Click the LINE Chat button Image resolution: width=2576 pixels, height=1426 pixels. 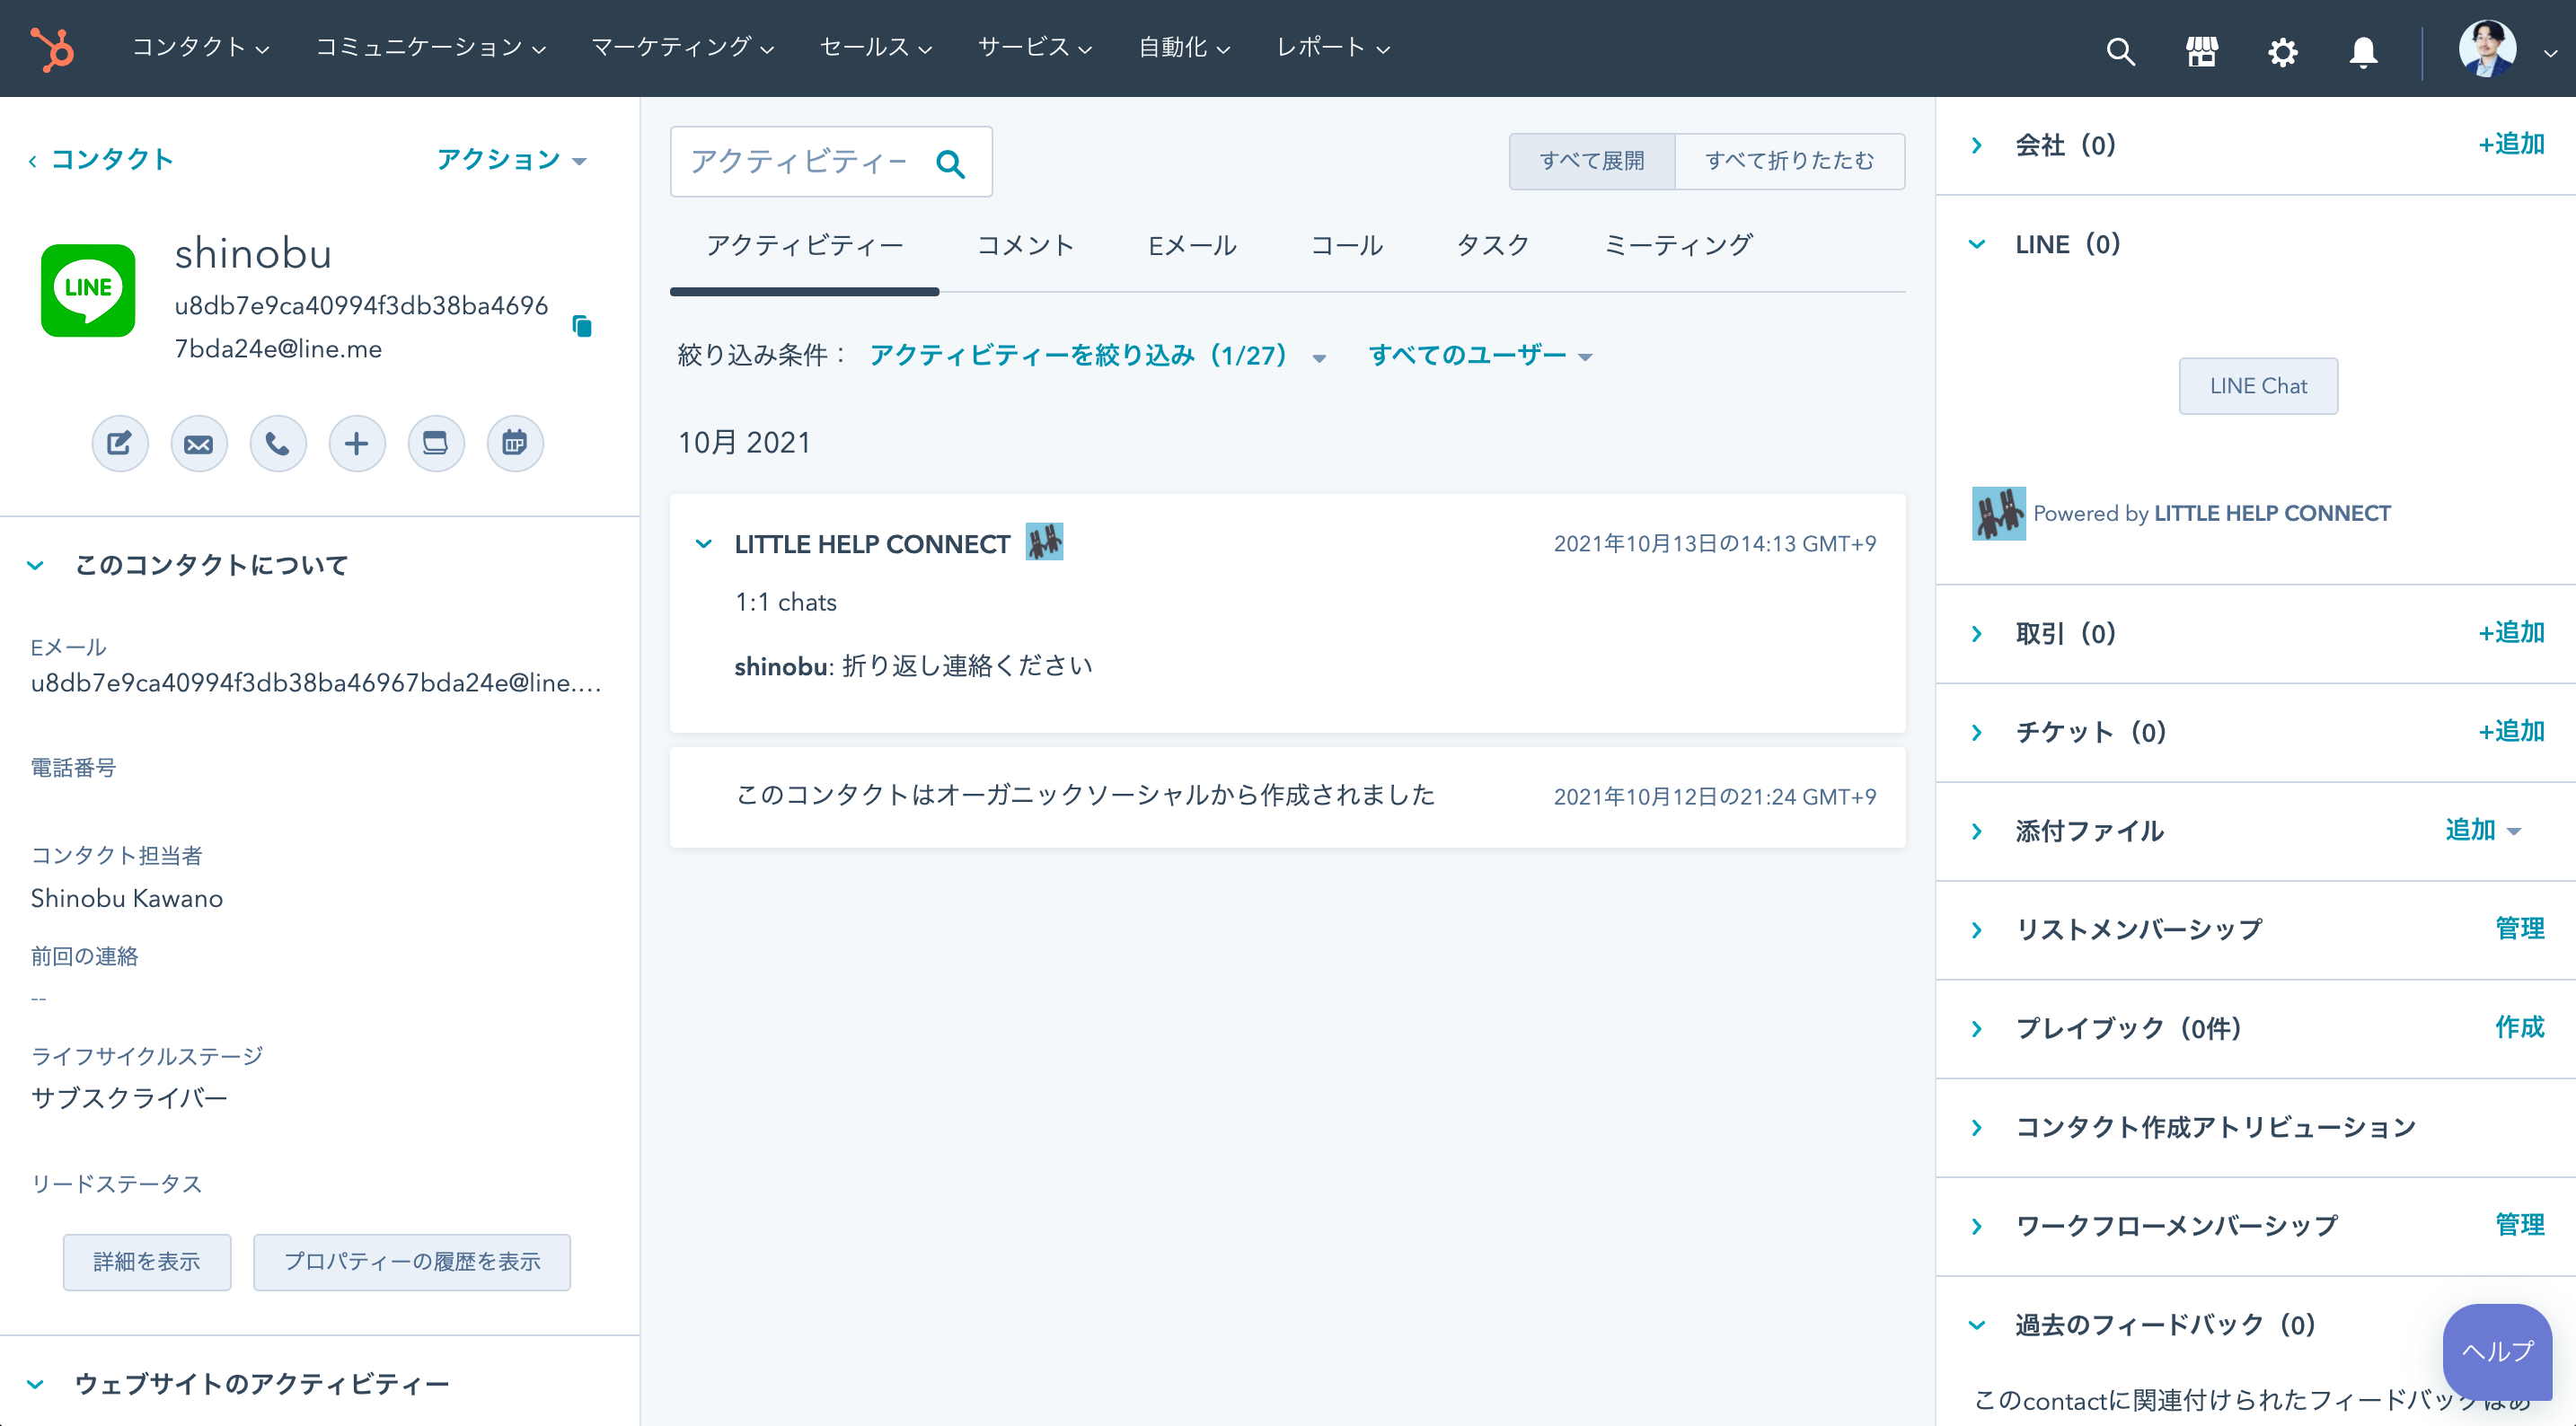[2258, 386]
